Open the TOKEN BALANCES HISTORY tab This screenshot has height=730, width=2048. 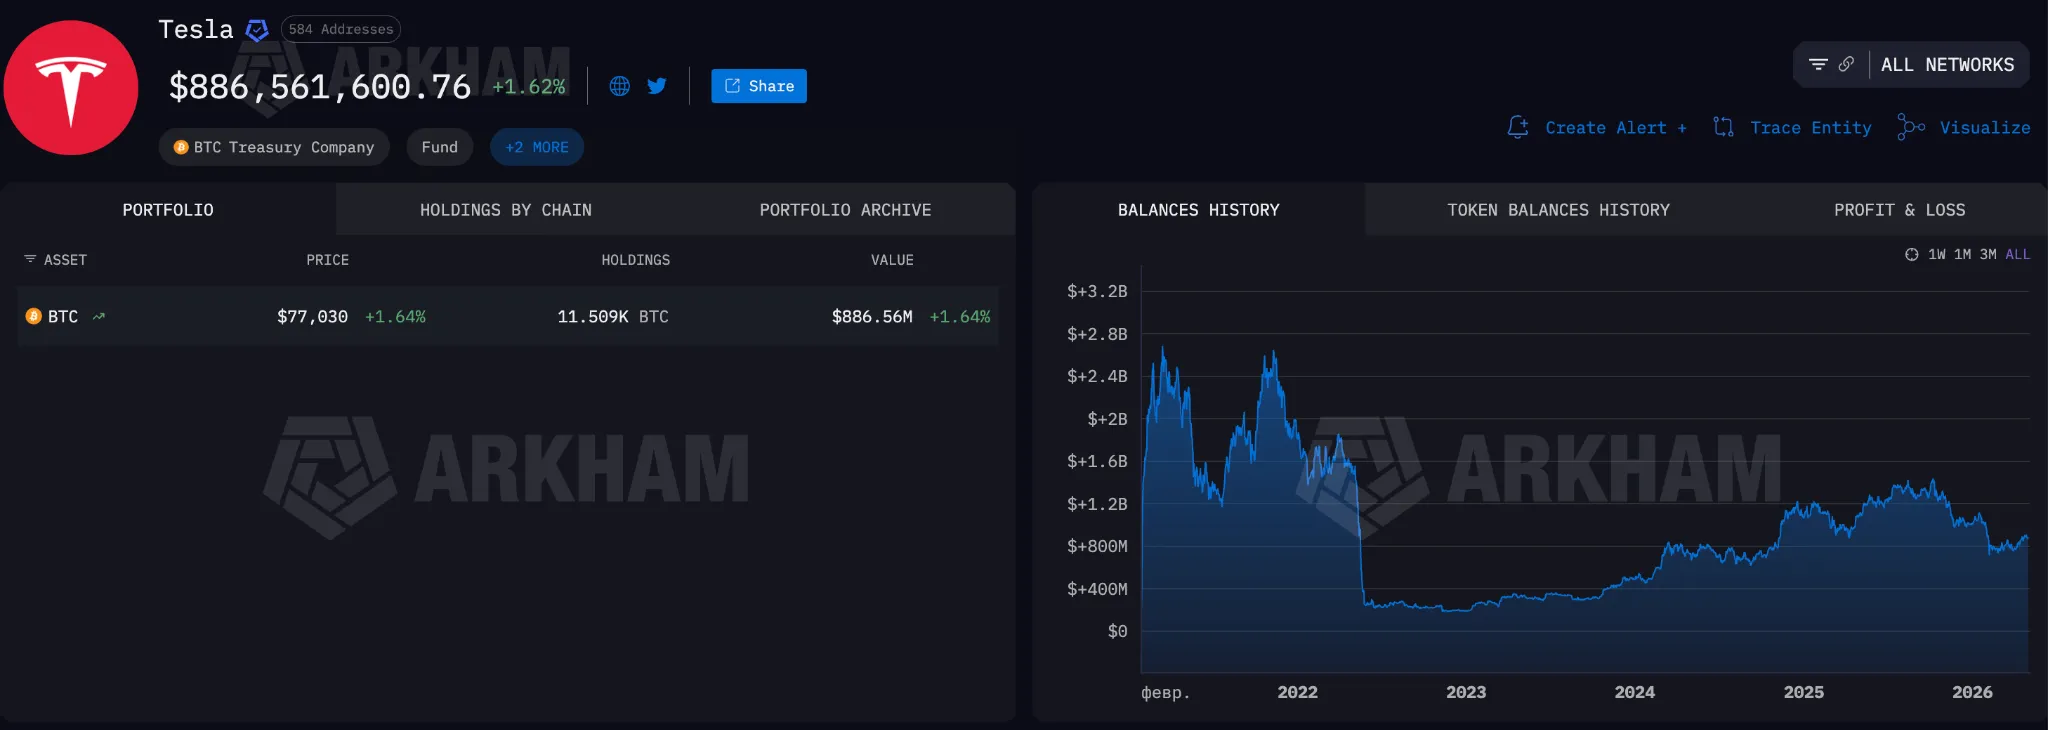(x=1559, y=210)
